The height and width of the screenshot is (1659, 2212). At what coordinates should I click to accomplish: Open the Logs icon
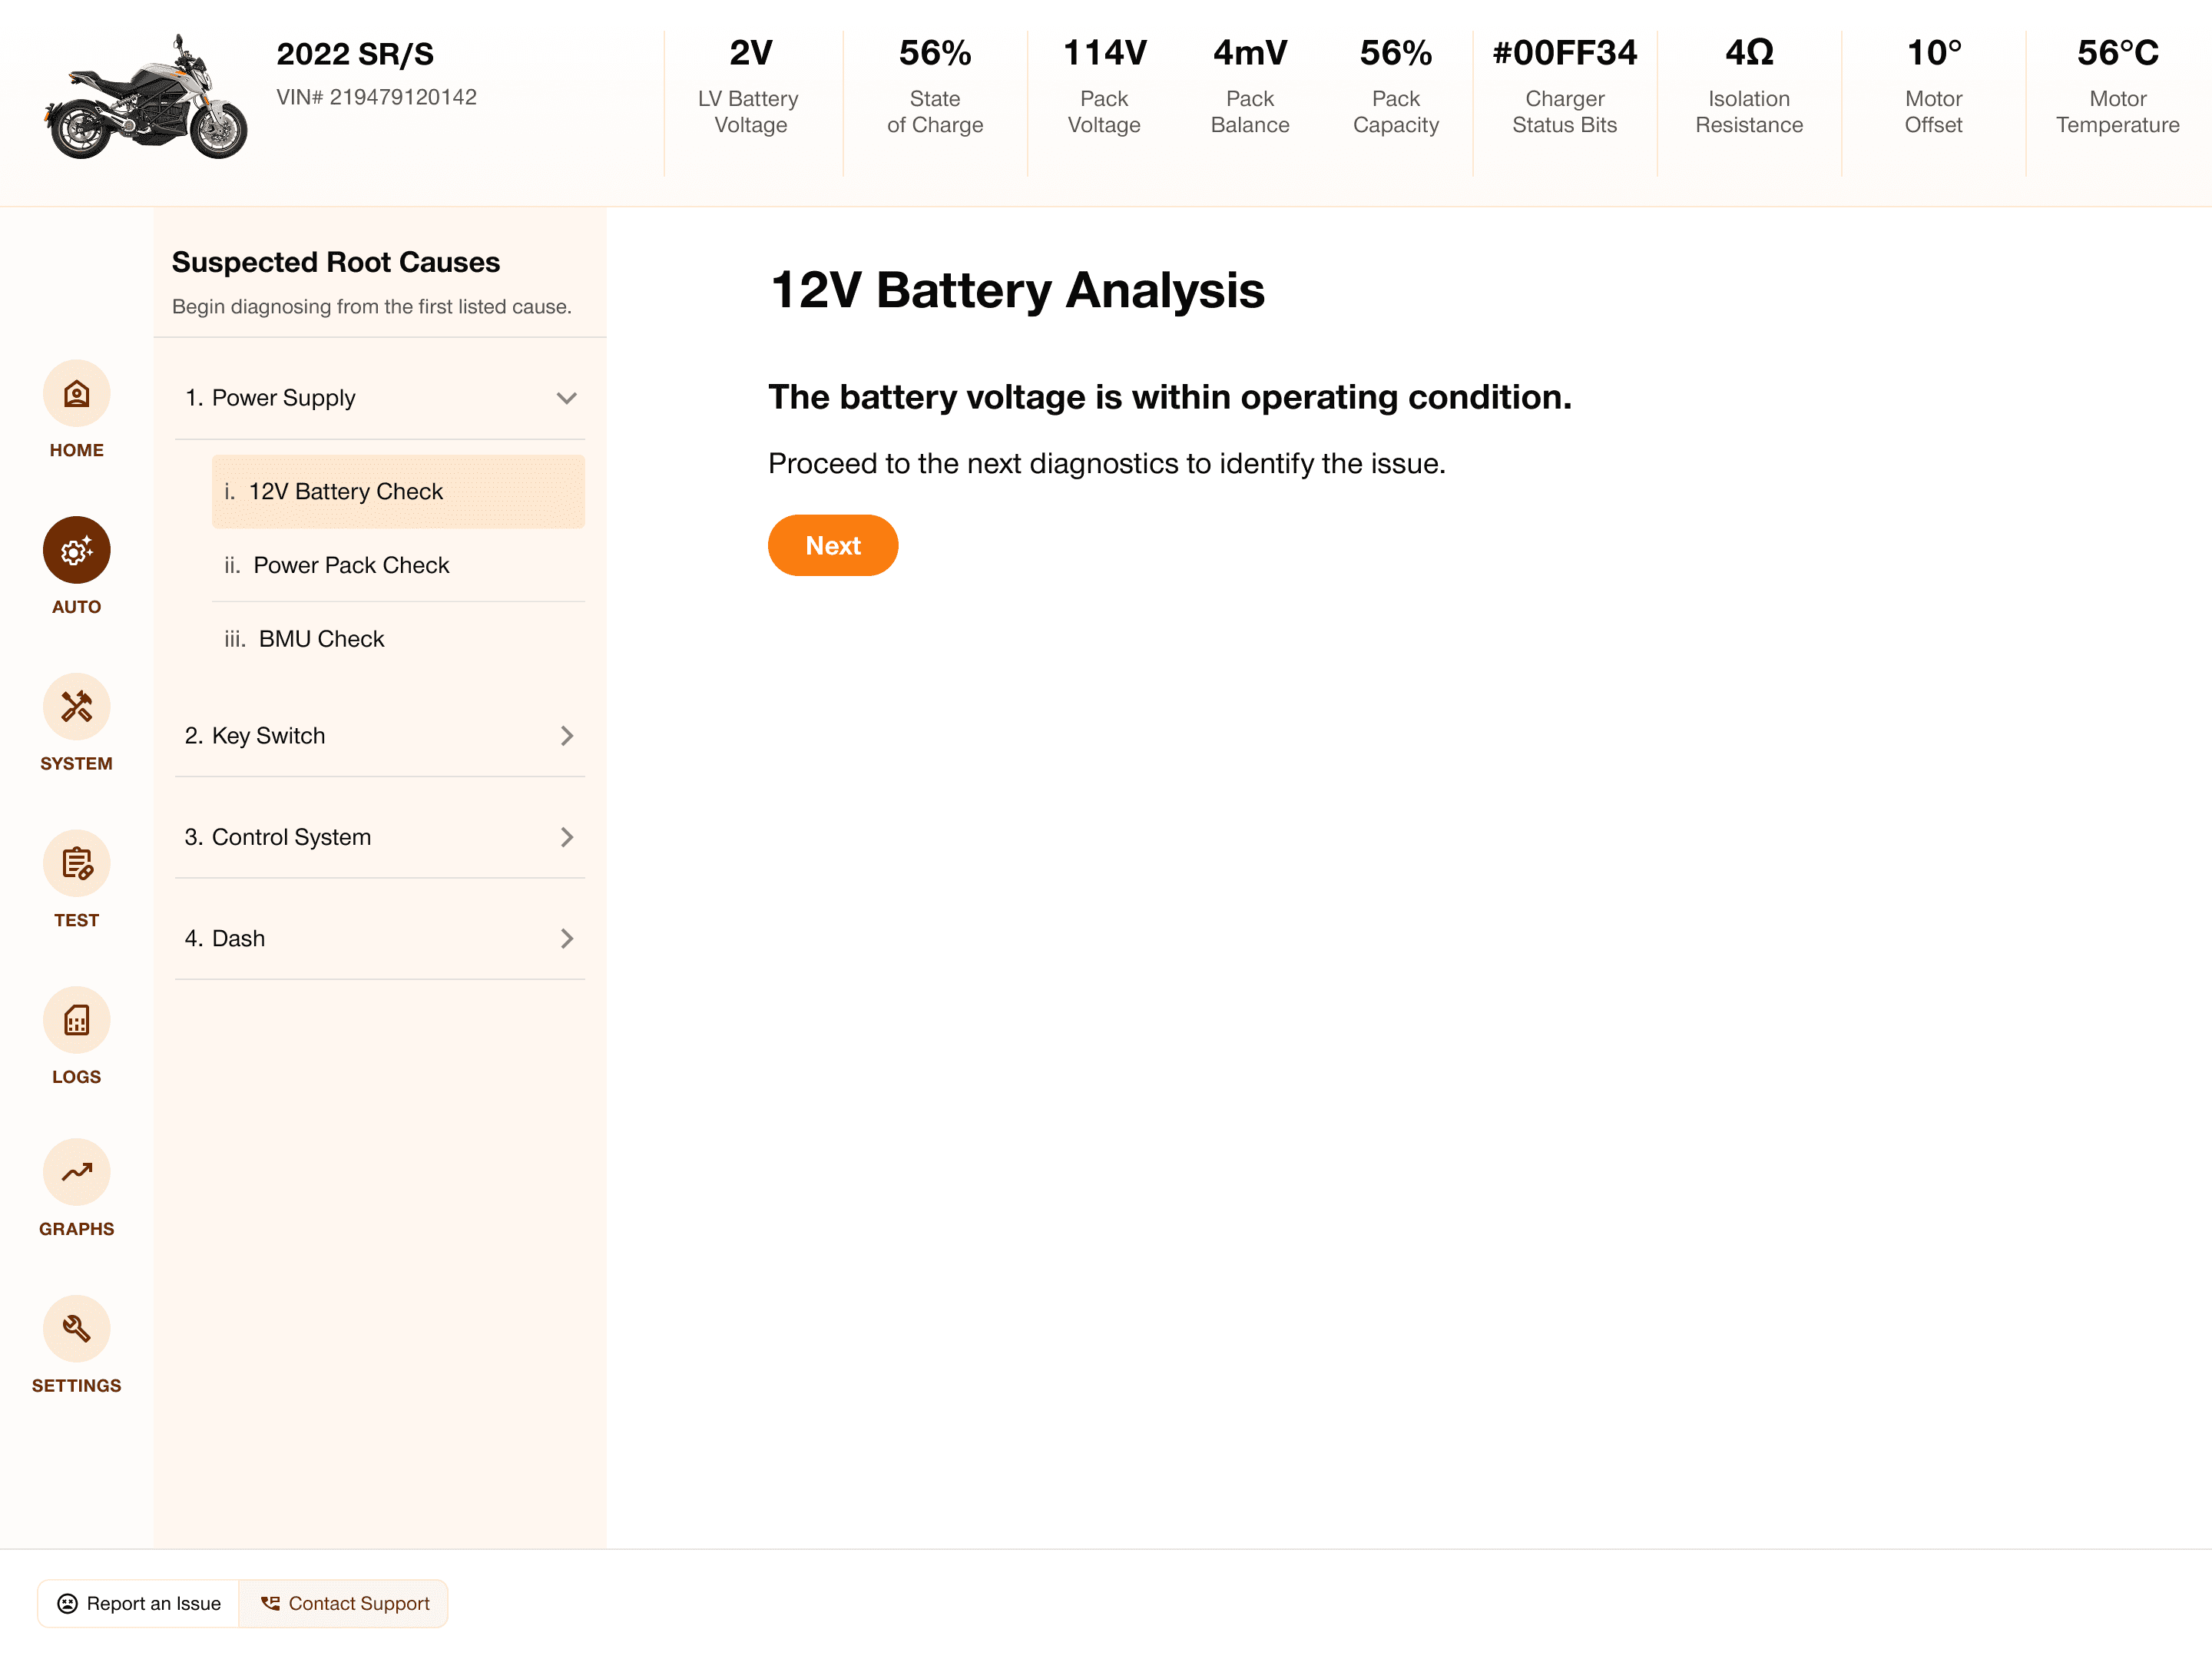pos(76,1020)
